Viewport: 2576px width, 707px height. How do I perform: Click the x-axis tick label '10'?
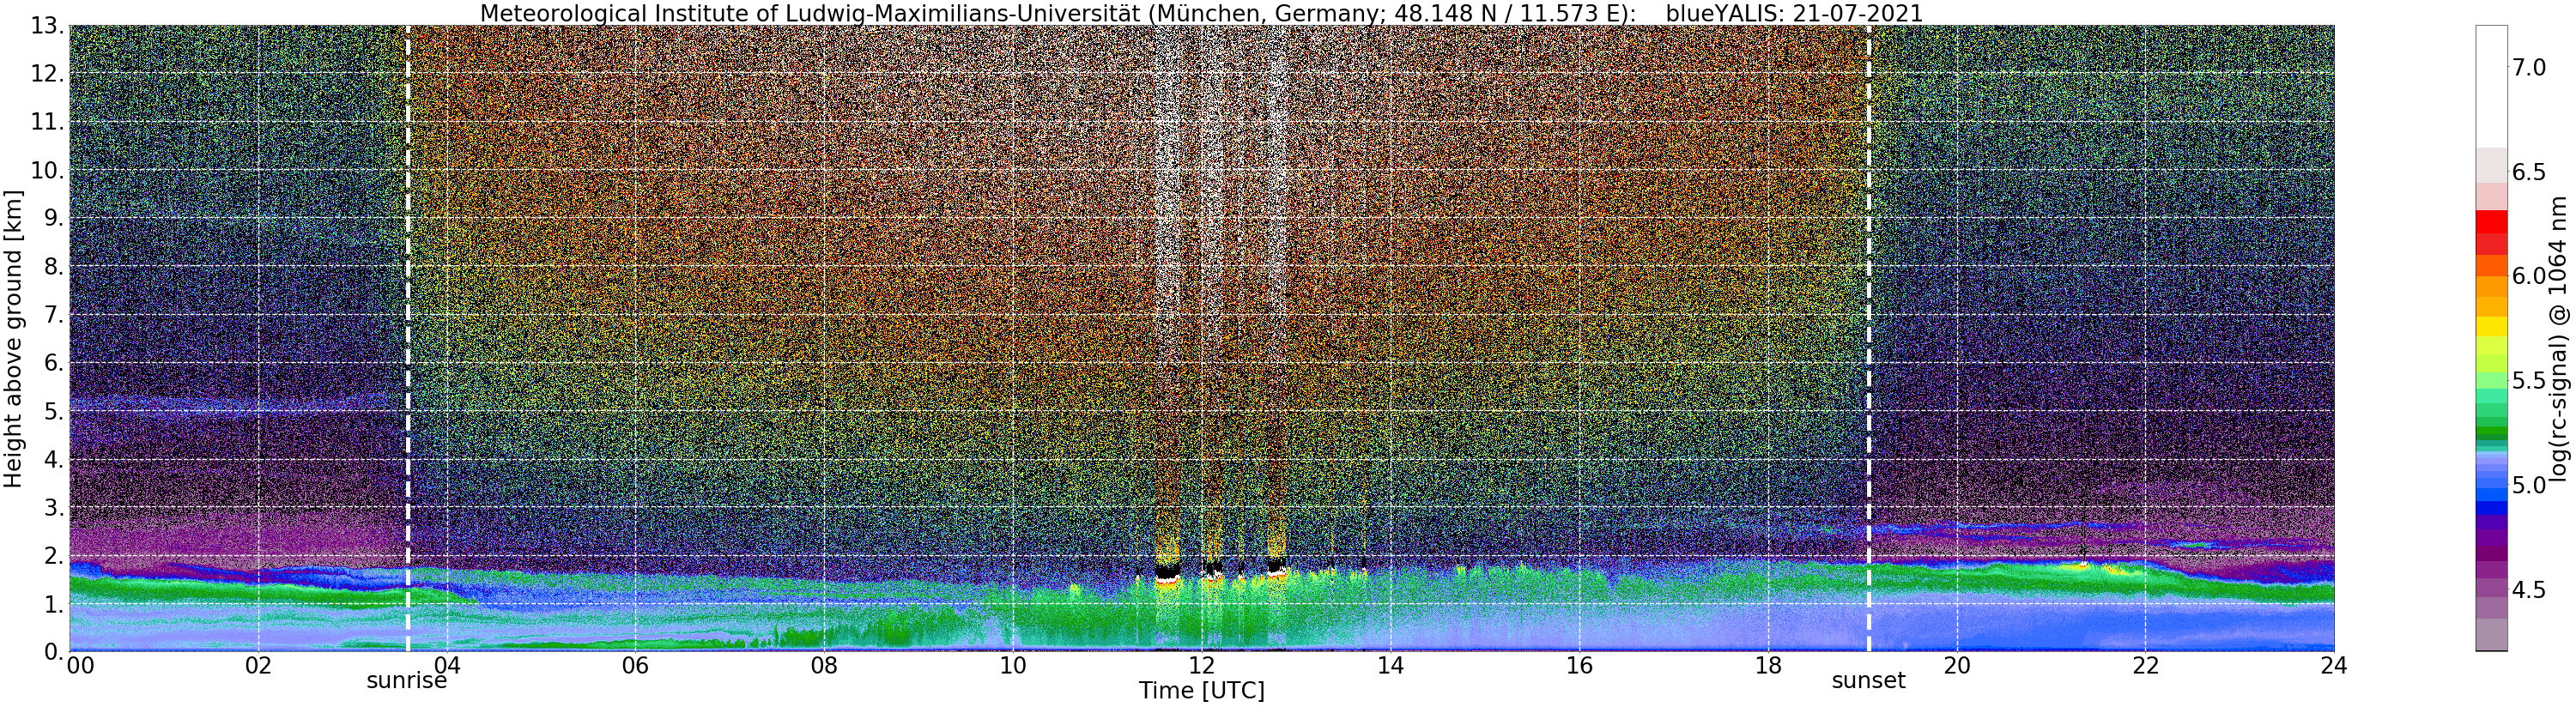tap(1013, 665)
